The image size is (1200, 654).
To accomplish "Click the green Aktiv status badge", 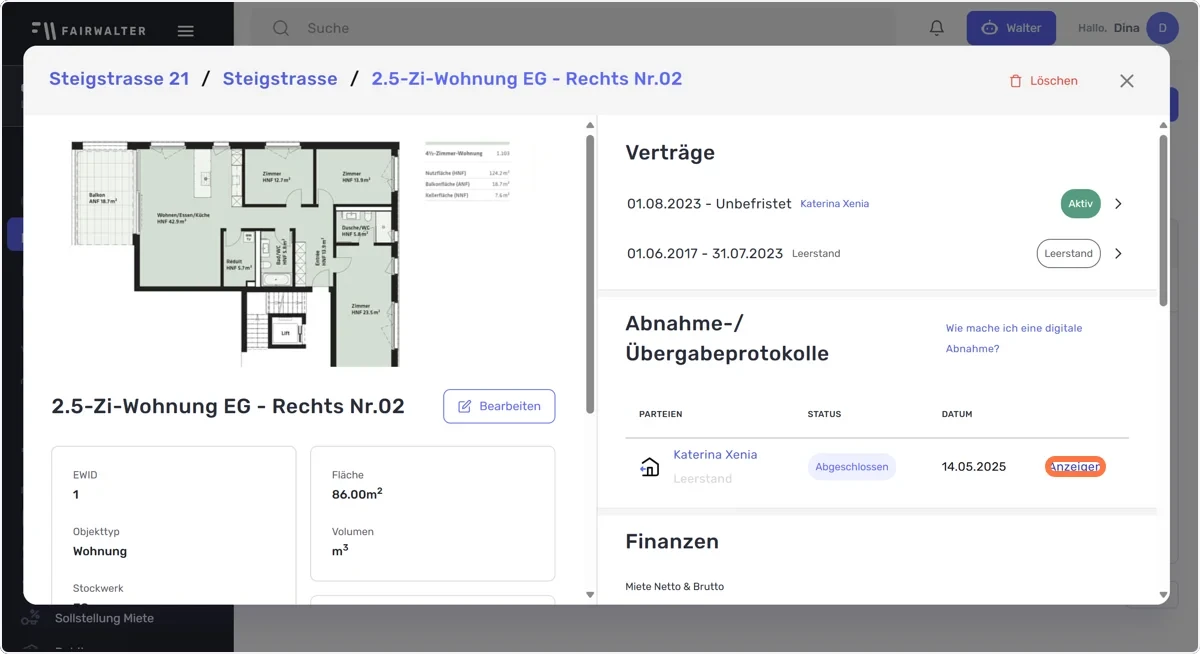I will coord(1080,204).
